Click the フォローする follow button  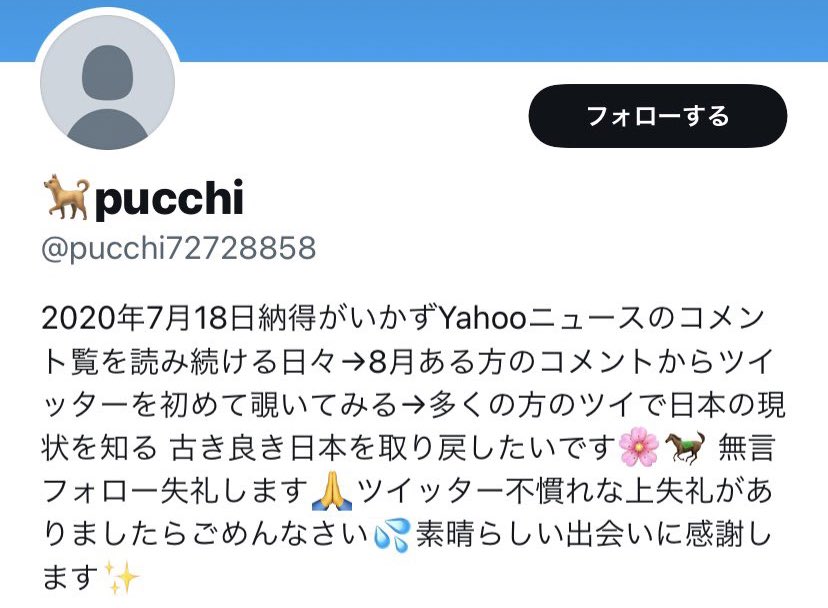657,116
